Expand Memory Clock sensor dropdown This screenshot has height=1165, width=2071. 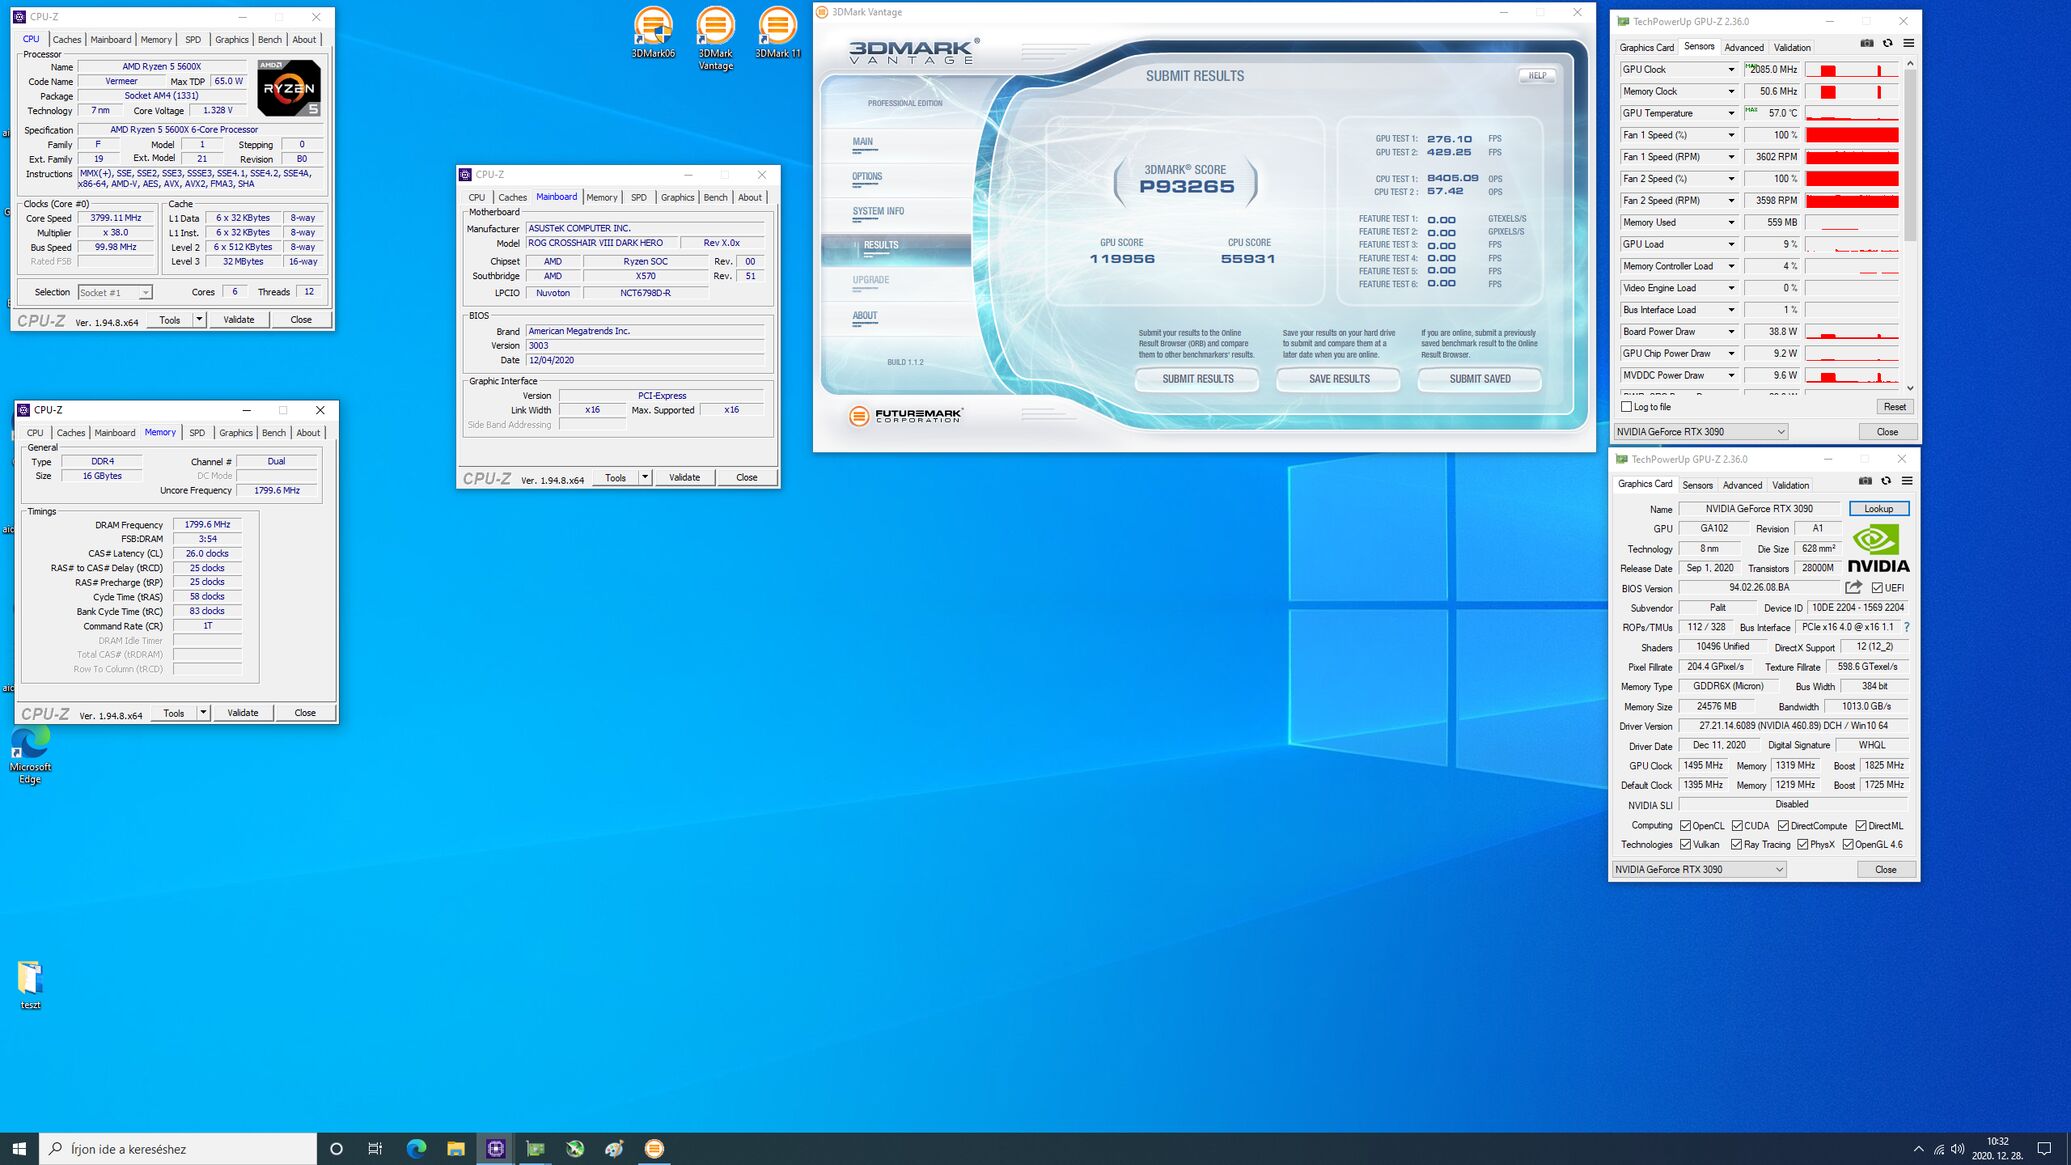(1731, 92)
